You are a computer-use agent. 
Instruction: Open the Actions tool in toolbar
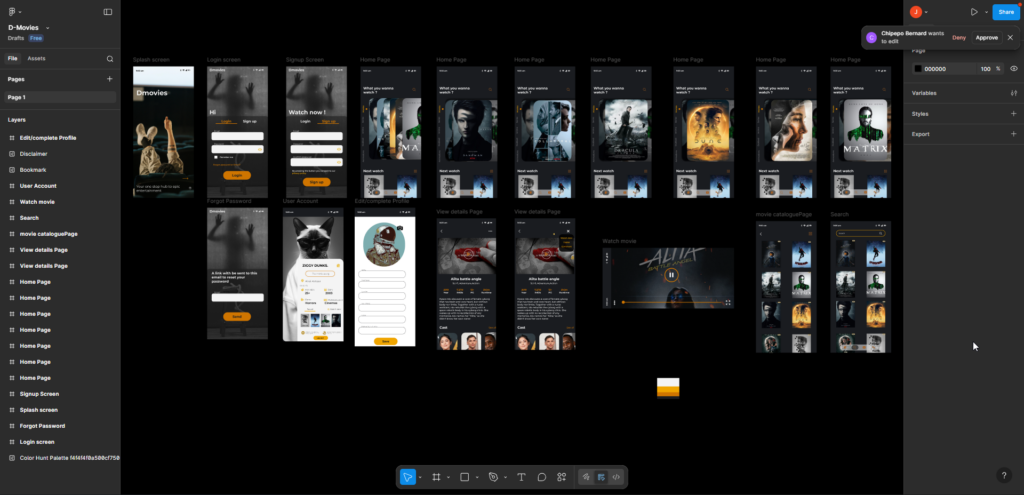pos(562,477)
